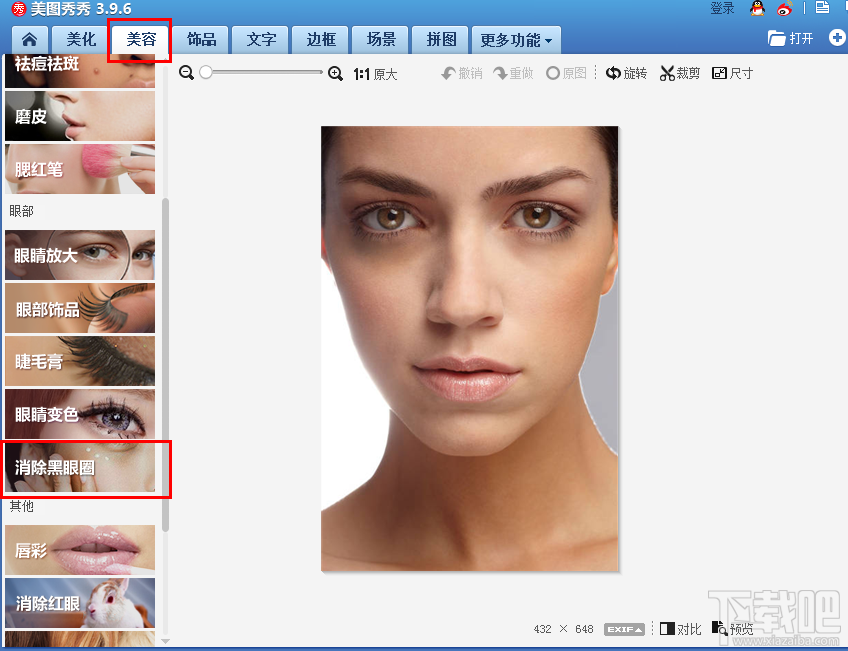The image size is (848, 651).
Task: Click the 预览 preview button
Action: [733, 628]
